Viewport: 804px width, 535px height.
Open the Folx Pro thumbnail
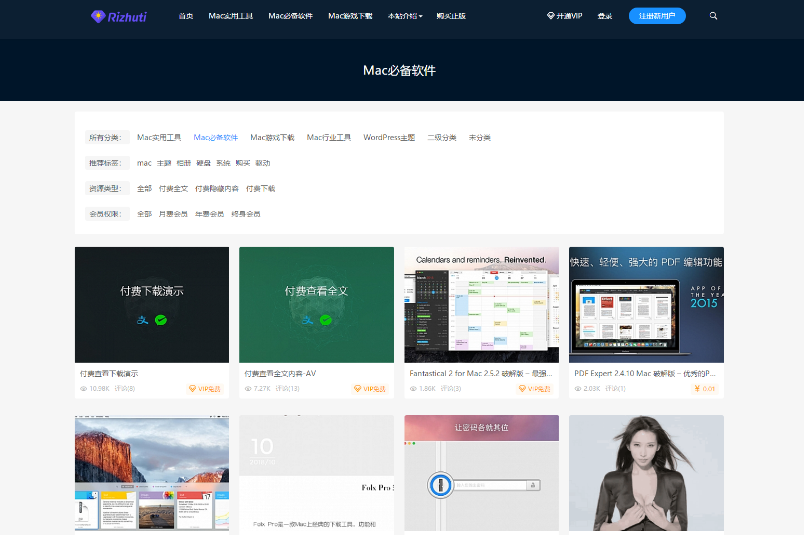coord(316,473)
